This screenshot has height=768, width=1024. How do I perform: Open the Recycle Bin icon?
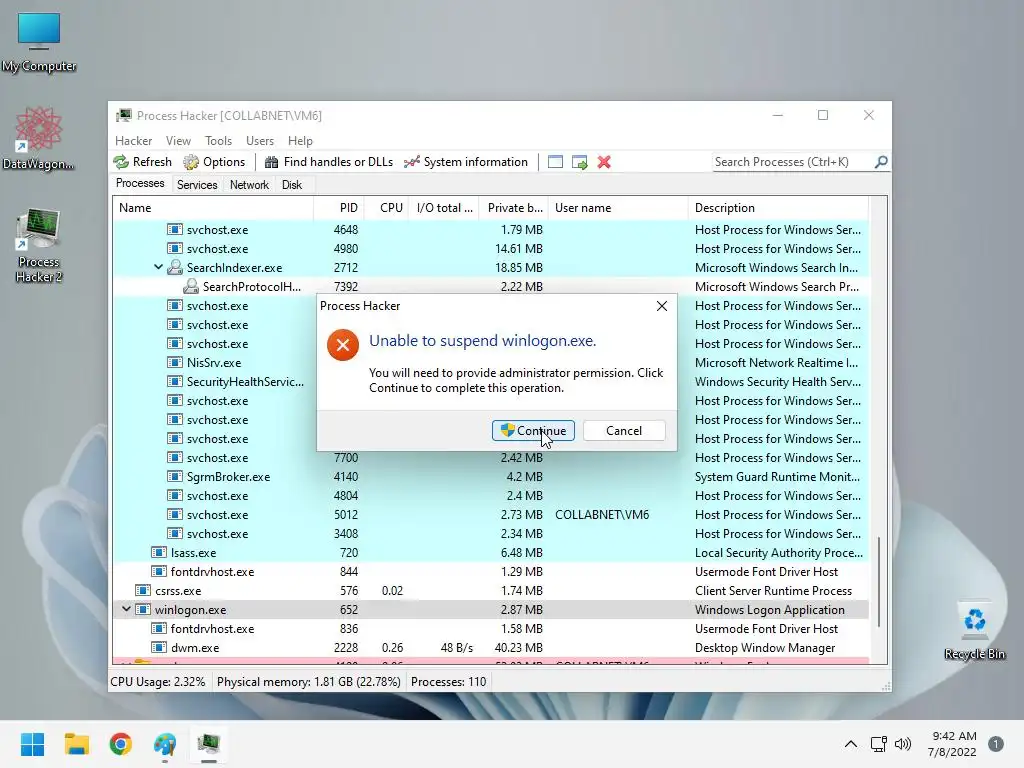(974, 631)
